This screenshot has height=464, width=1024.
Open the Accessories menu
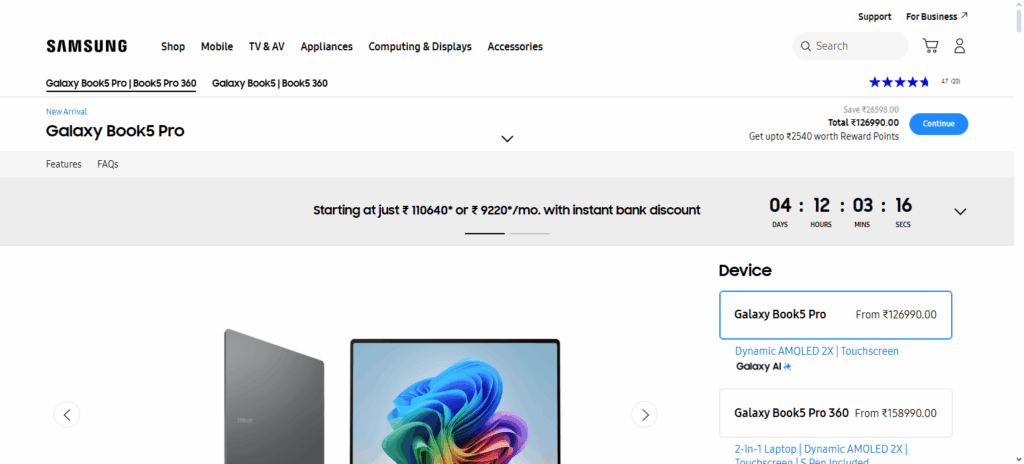coord(515,46)
